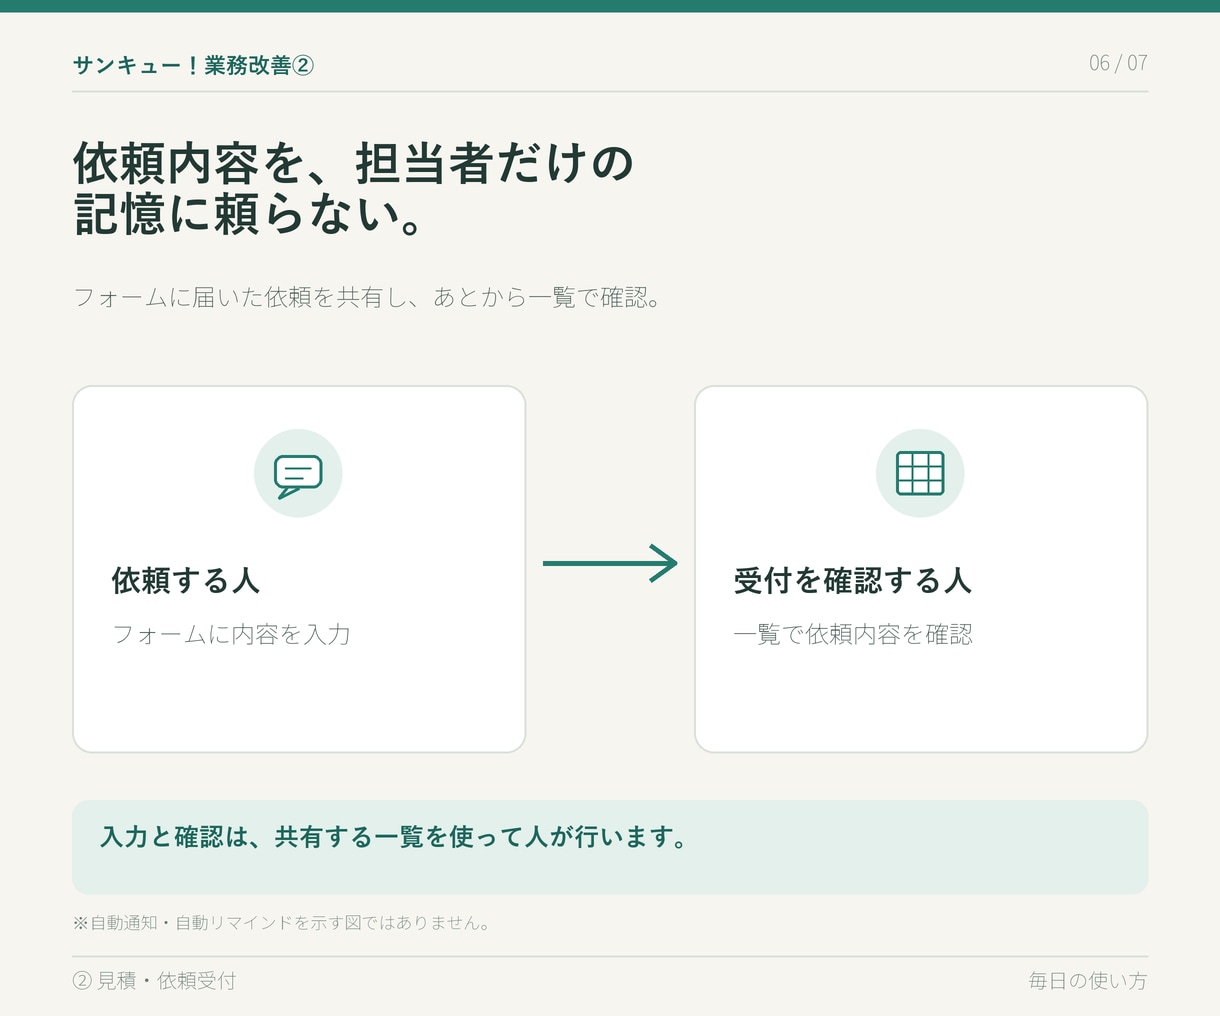
Task: Click card text フォームに内容を入力
Action: pos(231,635)
